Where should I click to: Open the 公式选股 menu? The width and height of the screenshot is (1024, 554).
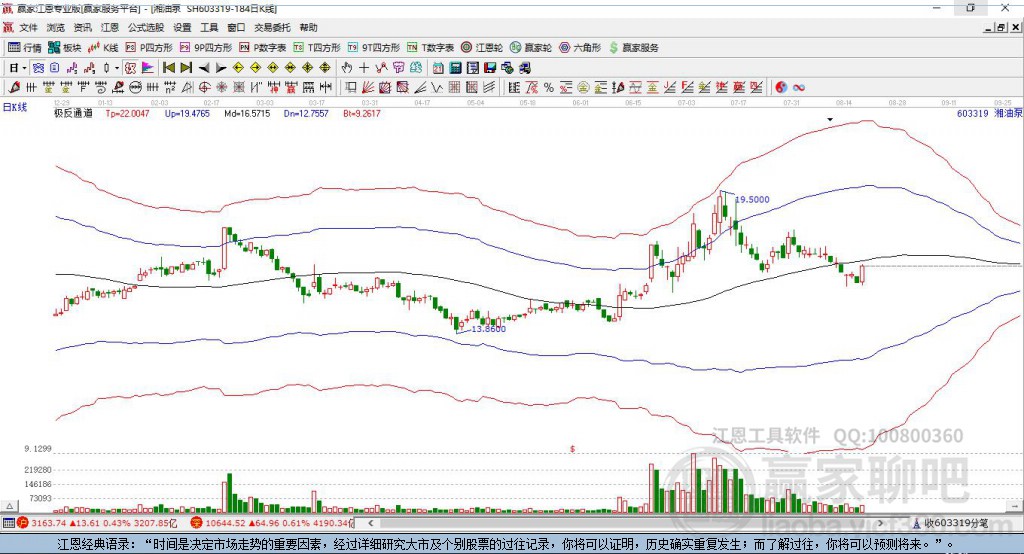point(146,27)
